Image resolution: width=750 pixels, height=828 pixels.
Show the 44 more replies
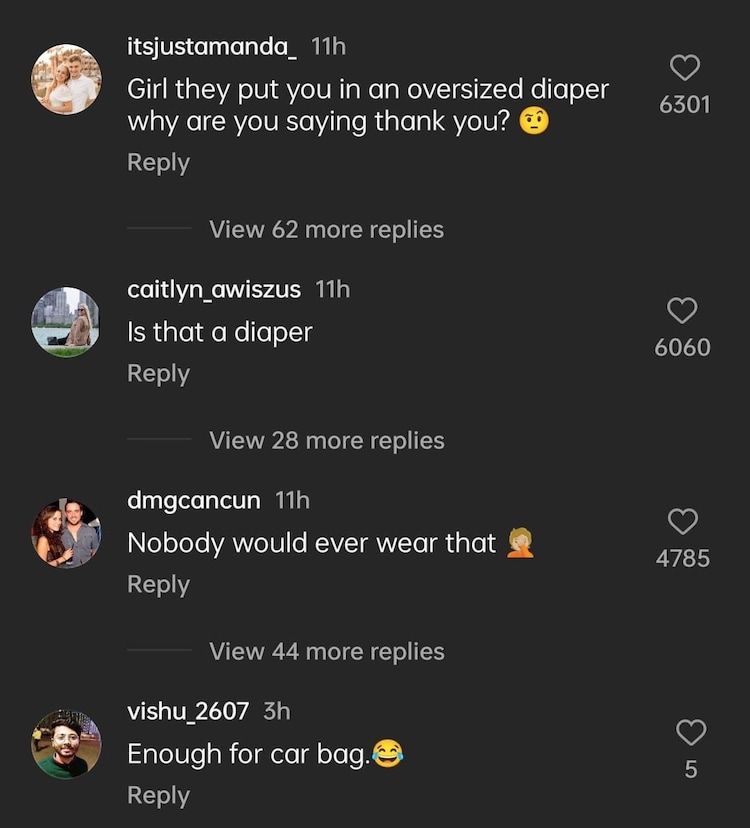[x=326, y=651]
